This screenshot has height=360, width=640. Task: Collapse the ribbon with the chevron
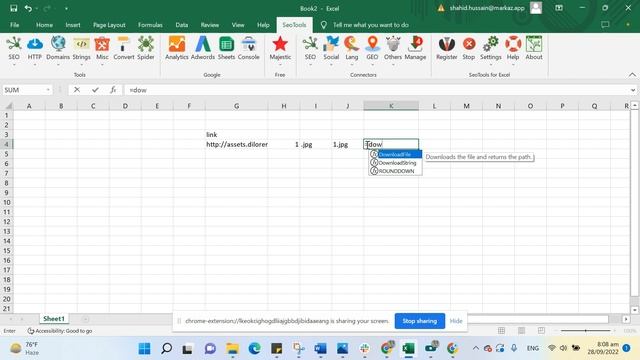pos(632,75)
